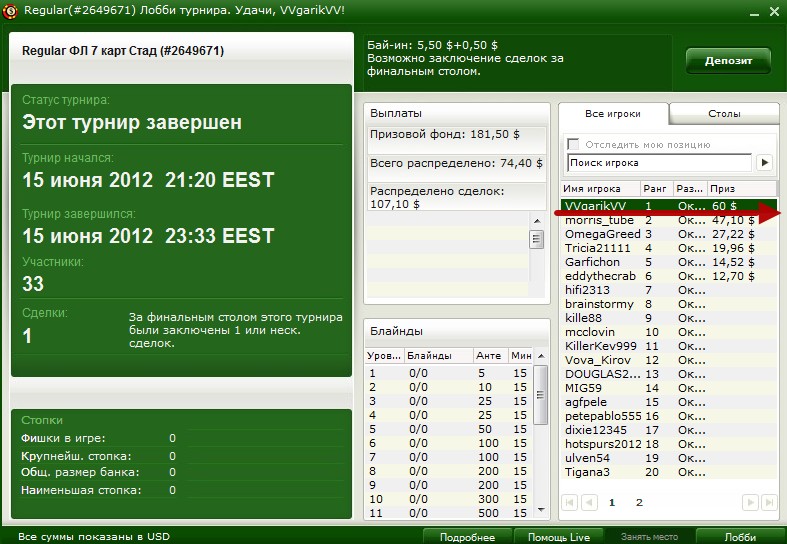787x544 pixels.
Task: Click the search player arrow button
Action: click(764, 163)
